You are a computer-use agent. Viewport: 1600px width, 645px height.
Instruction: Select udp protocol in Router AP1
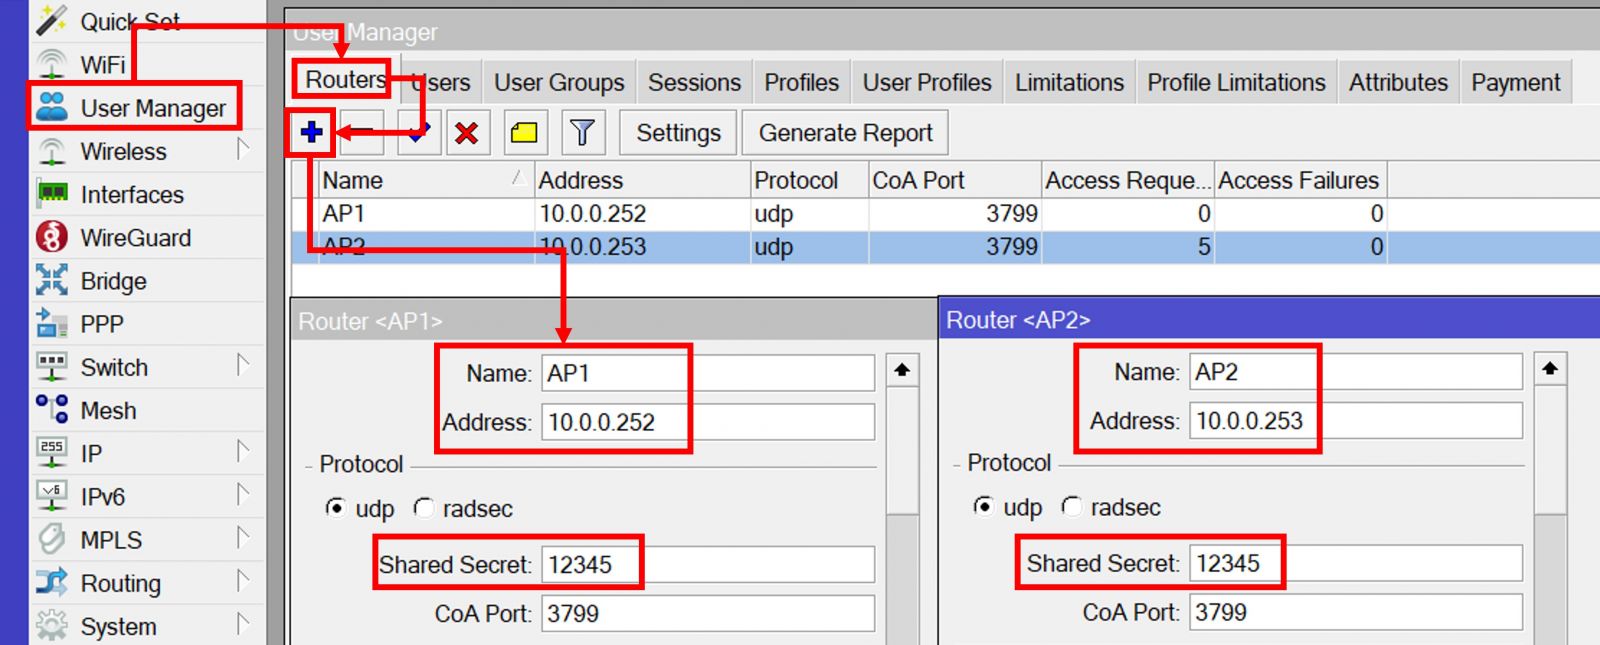coord(336,509)
